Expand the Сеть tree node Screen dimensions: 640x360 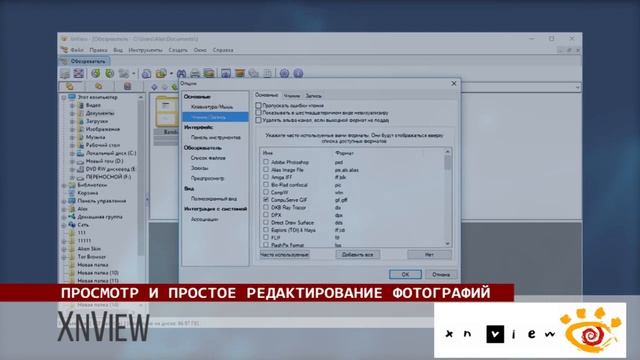coord(64,225)
